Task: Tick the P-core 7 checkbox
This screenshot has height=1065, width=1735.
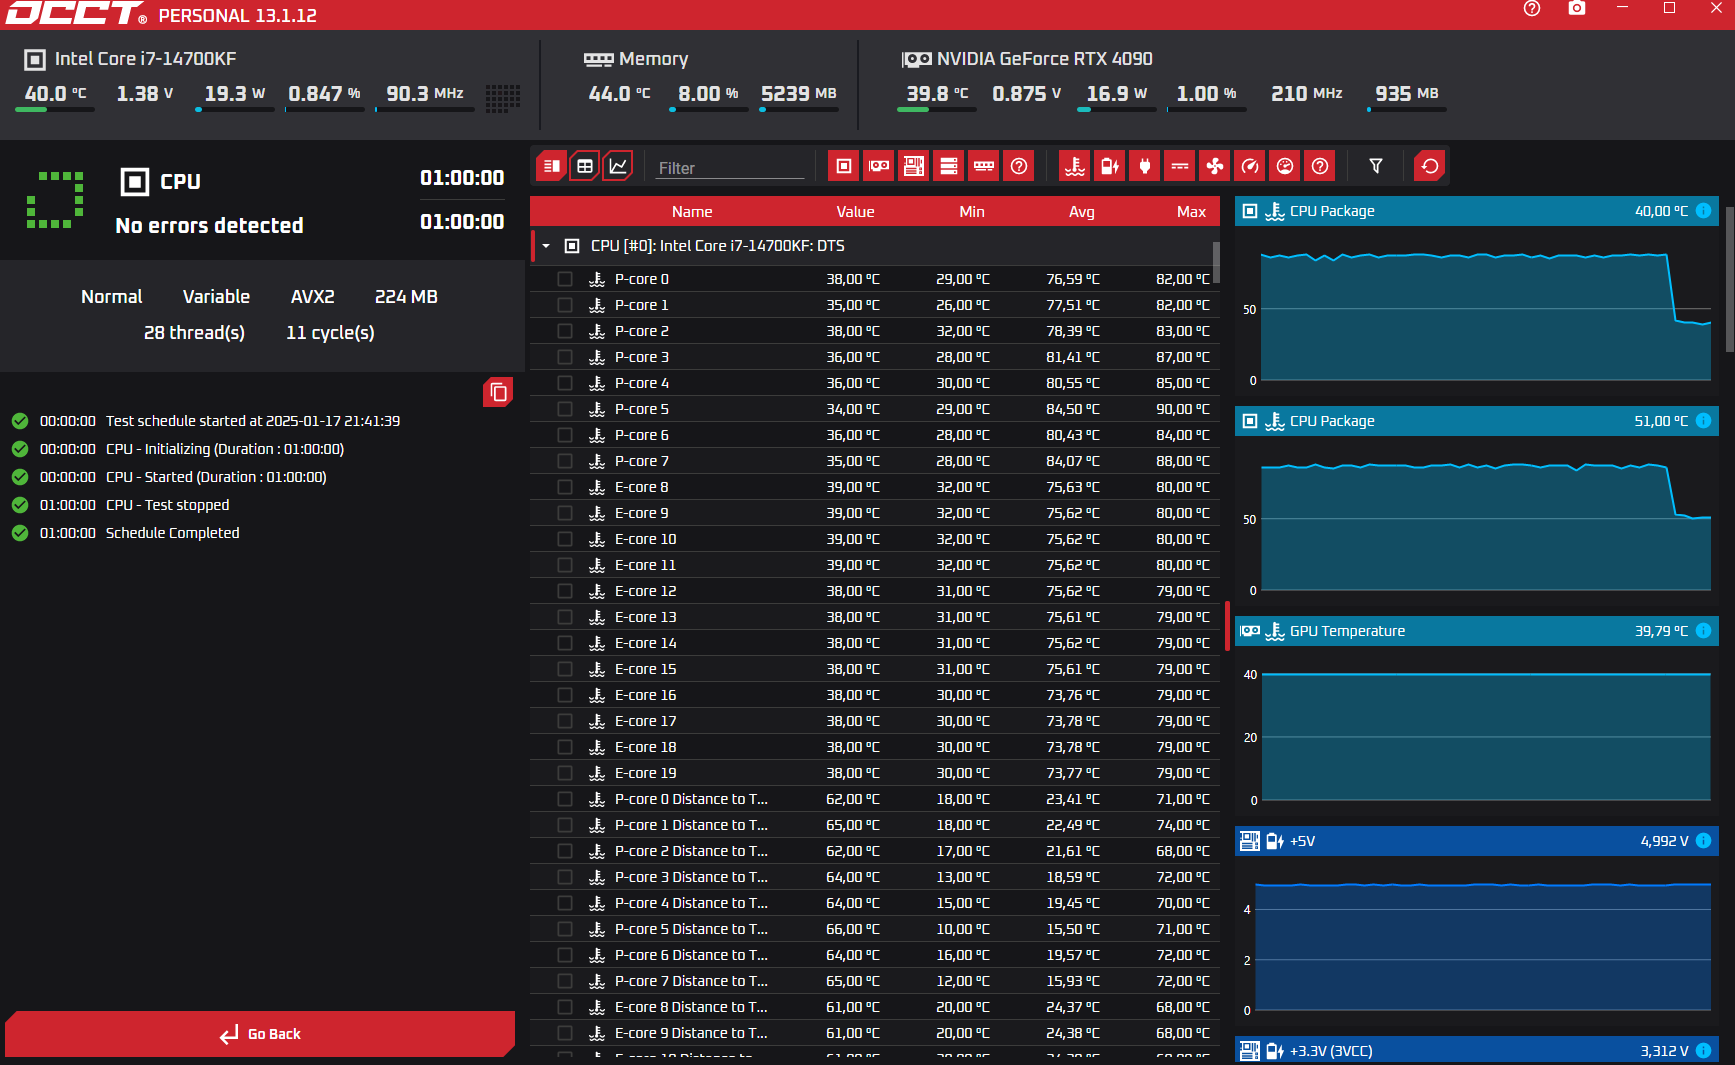Action: point(565,461)
